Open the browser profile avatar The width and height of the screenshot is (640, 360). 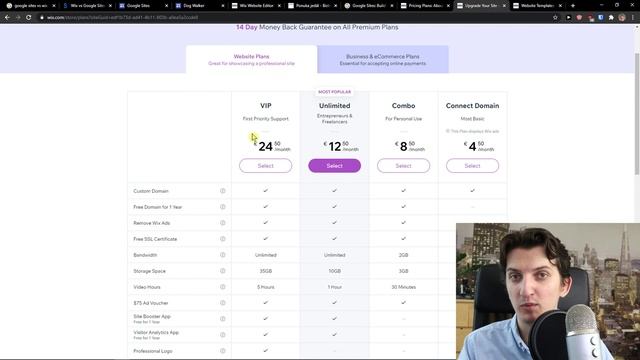click(622, 18)
